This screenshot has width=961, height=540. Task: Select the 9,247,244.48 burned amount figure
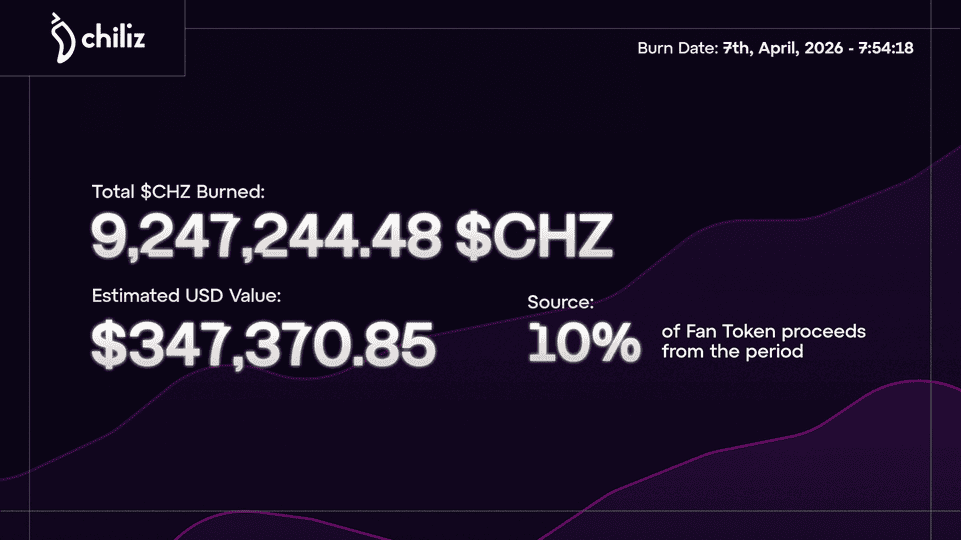[x=266, y=236]
